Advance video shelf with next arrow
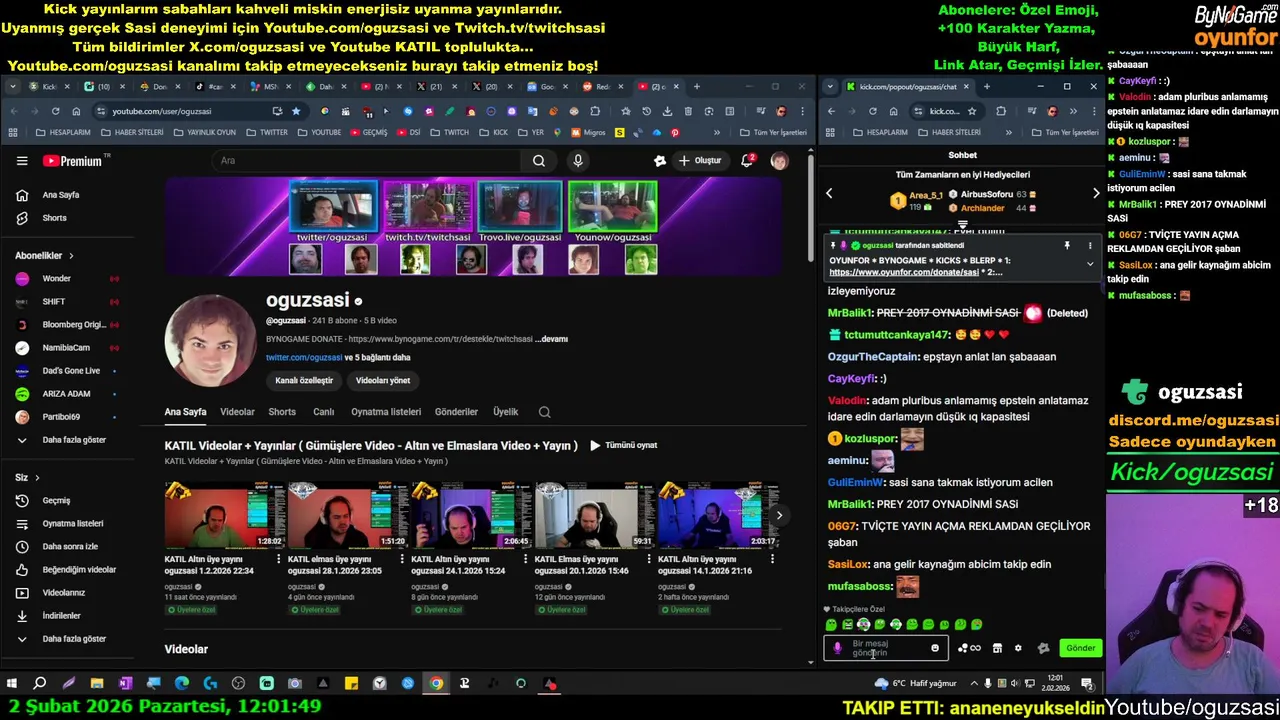The image size is (1280, 720). [779, 516]
